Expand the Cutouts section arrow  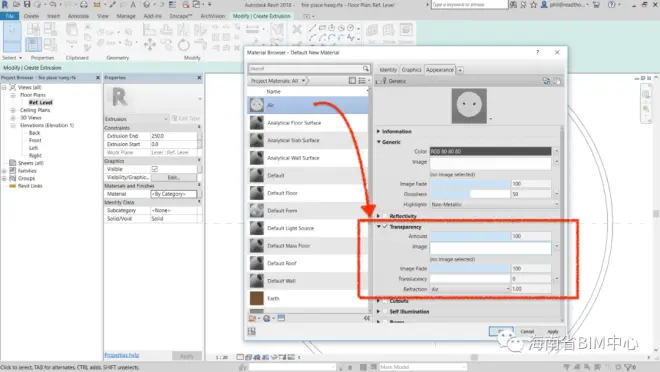(x=378, y=301)
